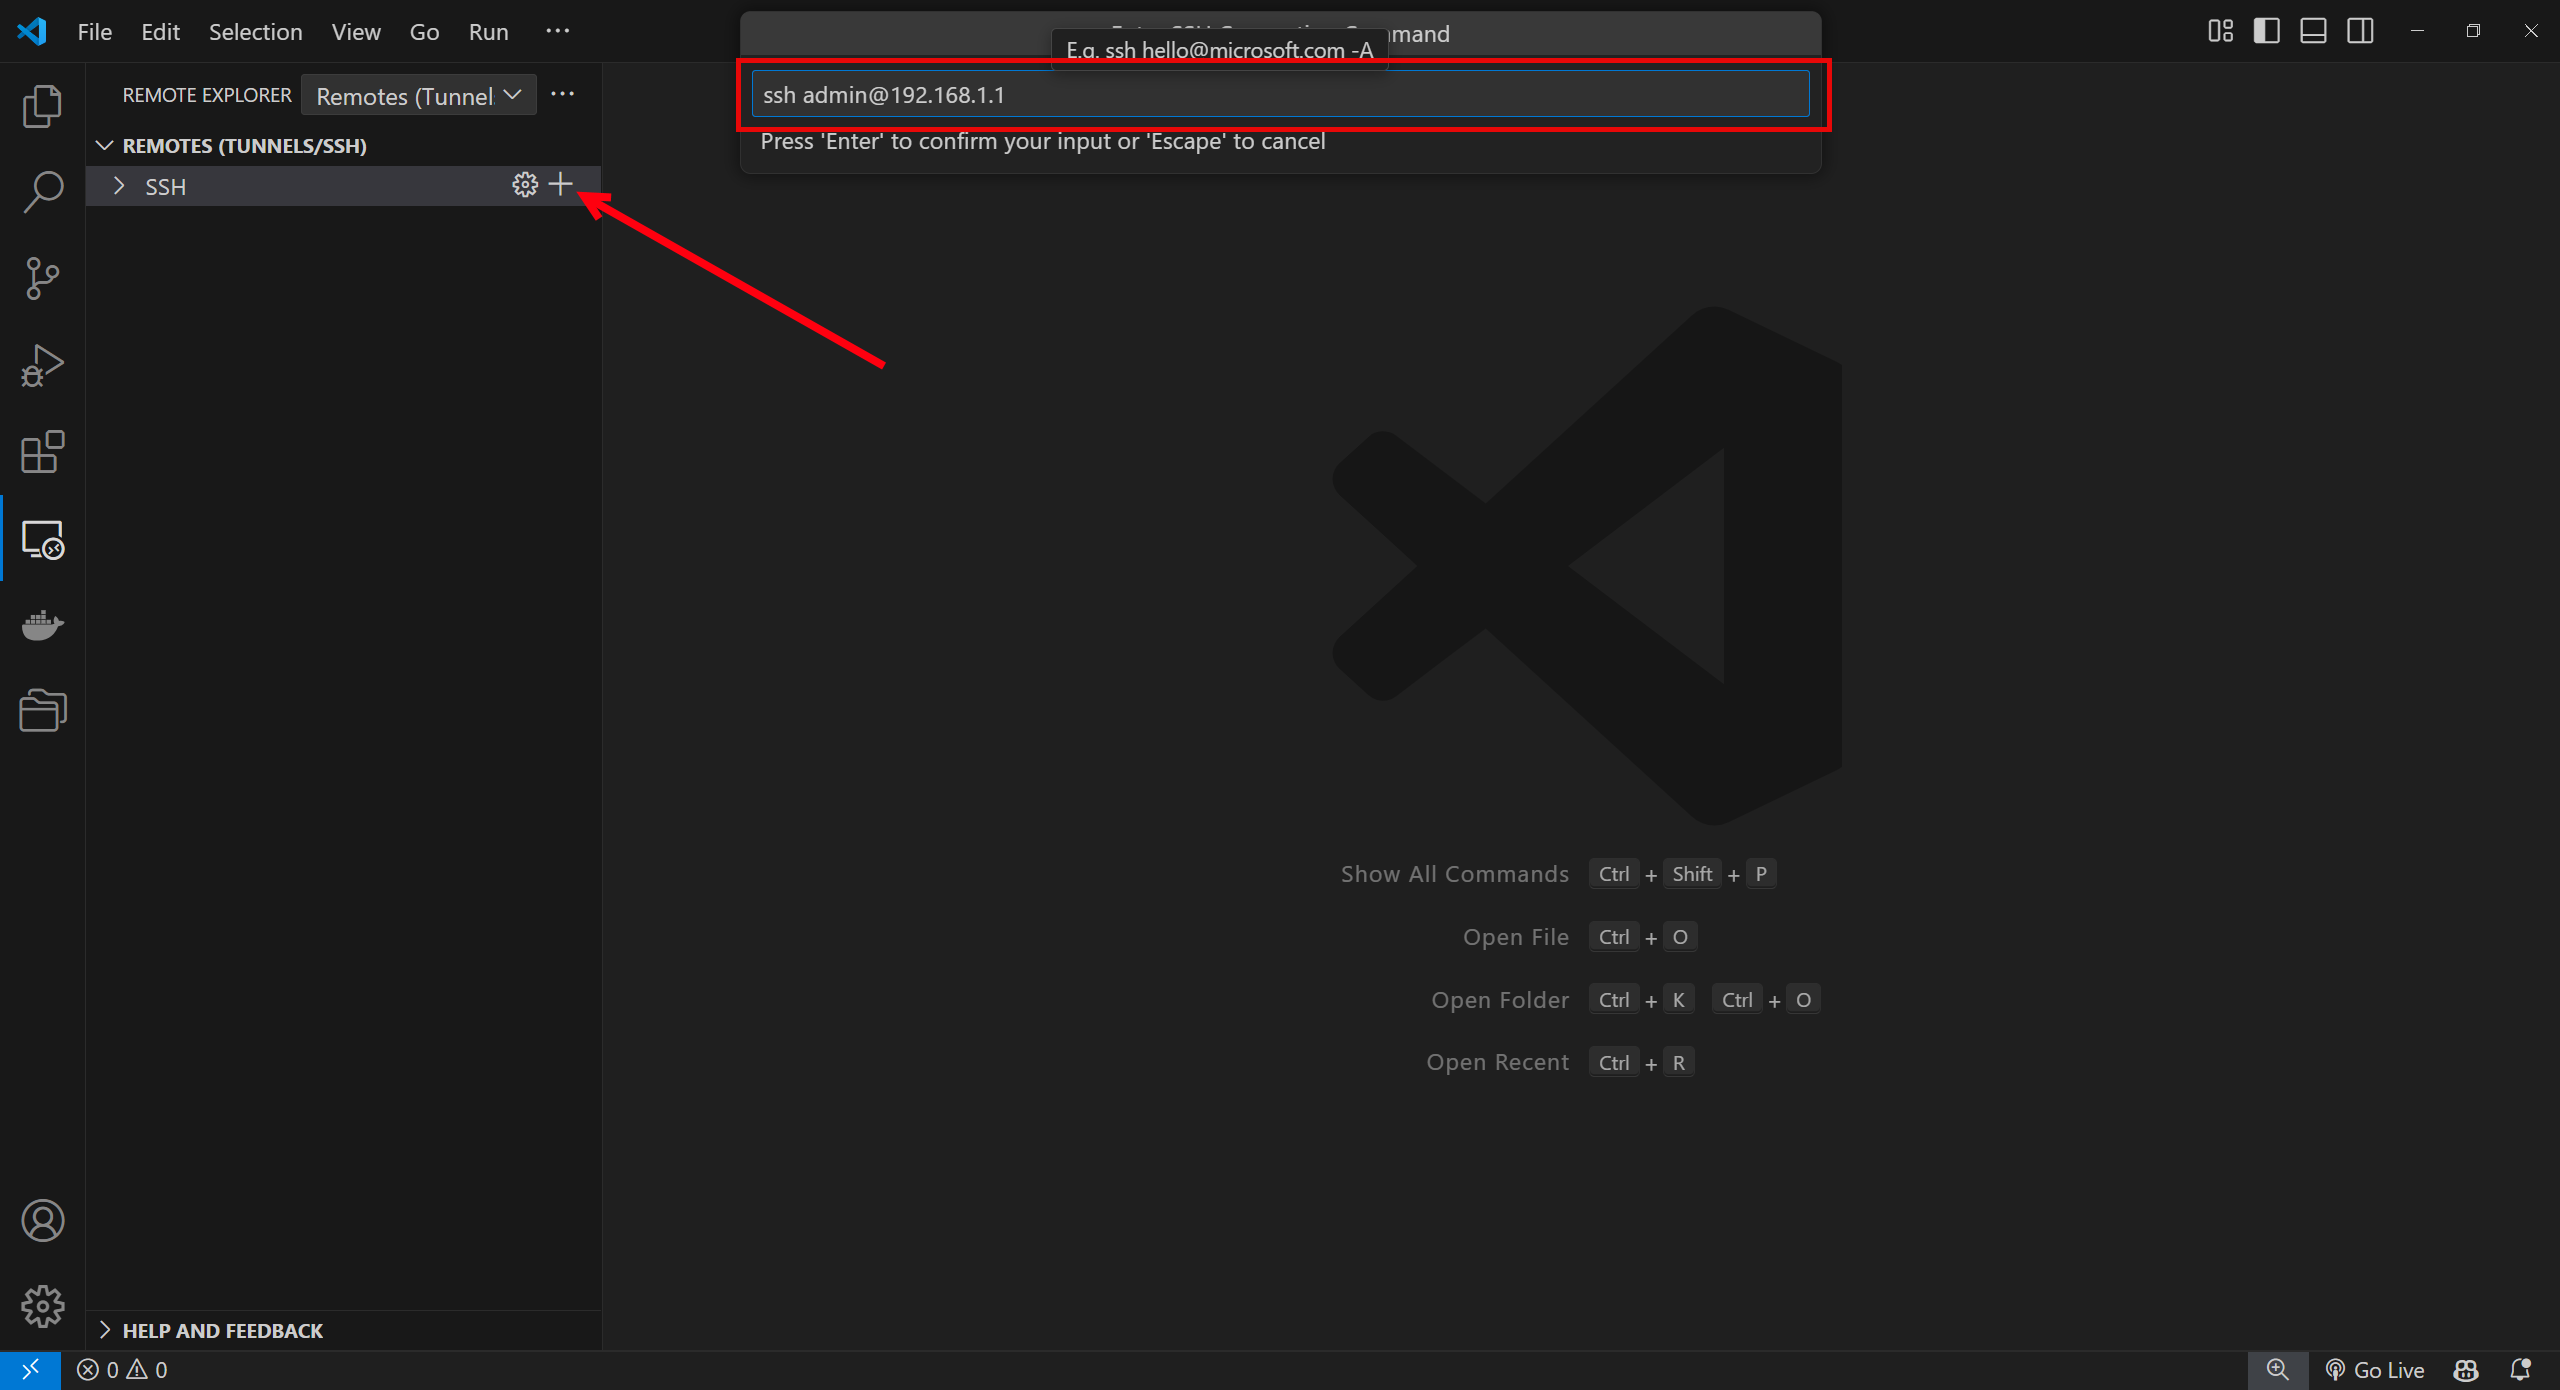Toggle the secondary side bar
This screenshot has height=1390, width=2560.
tap(2359, 31)
